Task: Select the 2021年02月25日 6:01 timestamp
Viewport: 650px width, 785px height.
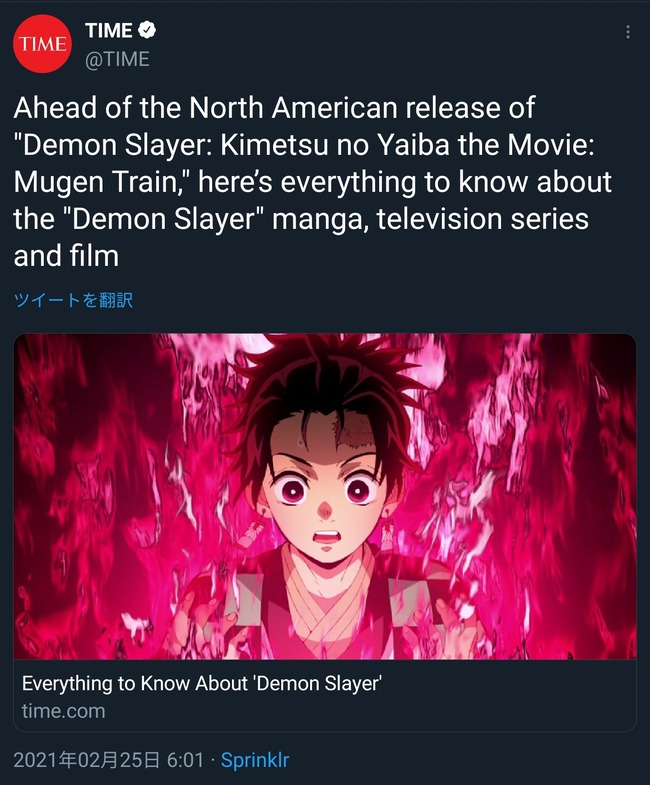Action: [x=109, y=760]
